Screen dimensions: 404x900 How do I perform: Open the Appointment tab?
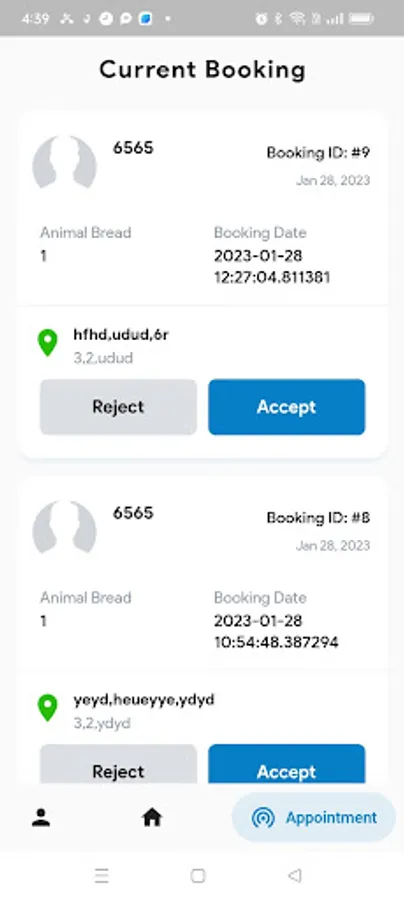pos(314,817)
